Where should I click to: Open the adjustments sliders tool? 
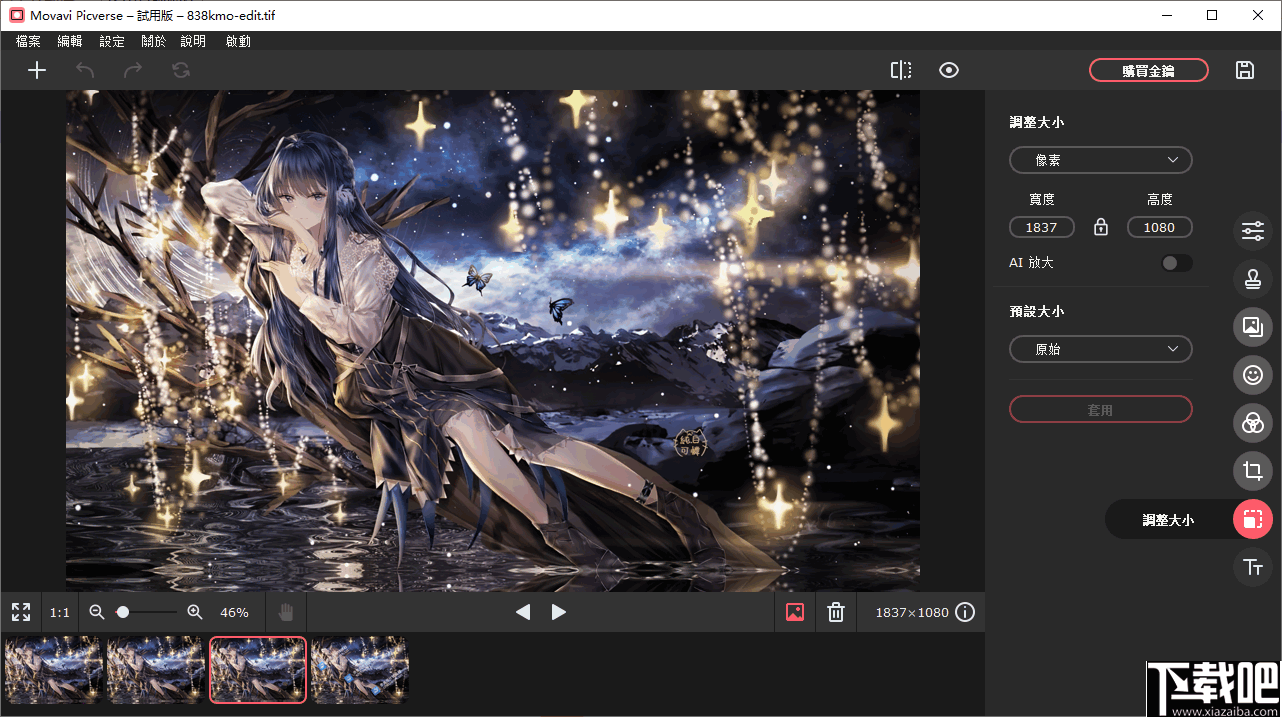tap(1253, 231)
